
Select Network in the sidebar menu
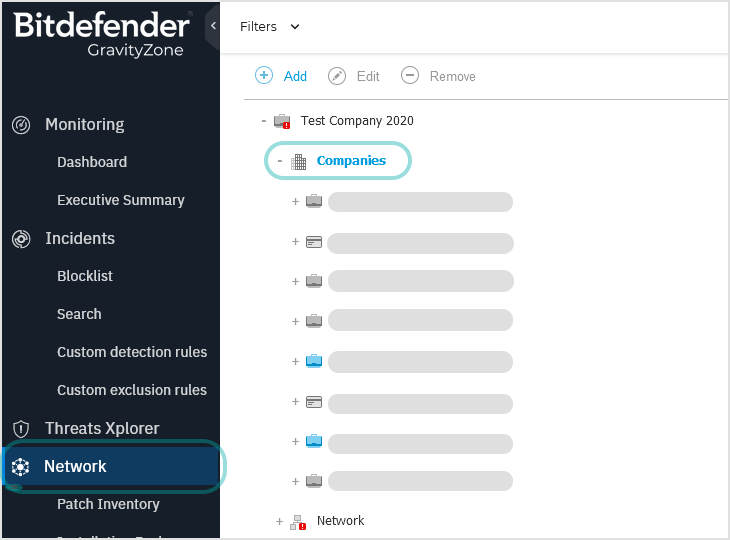(x=111, y=466)
